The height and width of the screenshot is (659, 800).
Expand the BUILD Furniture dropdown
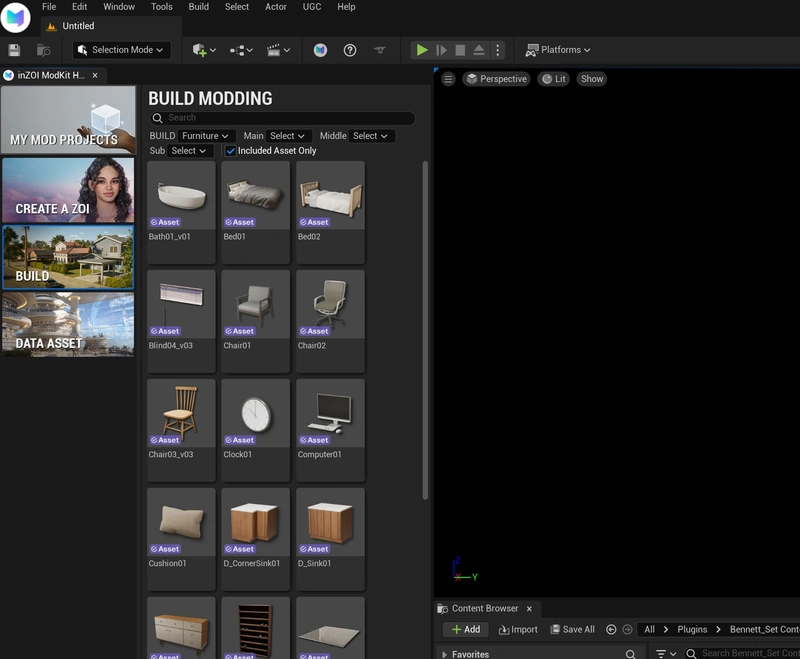coord(206,136)
